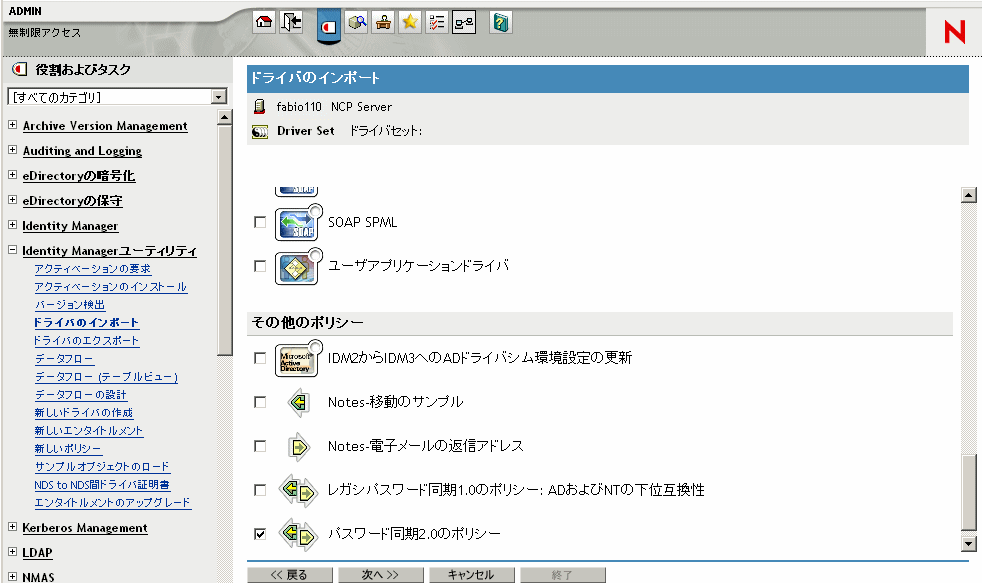Expand eDirectoryの保守 node
The height and width of the screenshot is (583, 982).
(x=13, y=200)
